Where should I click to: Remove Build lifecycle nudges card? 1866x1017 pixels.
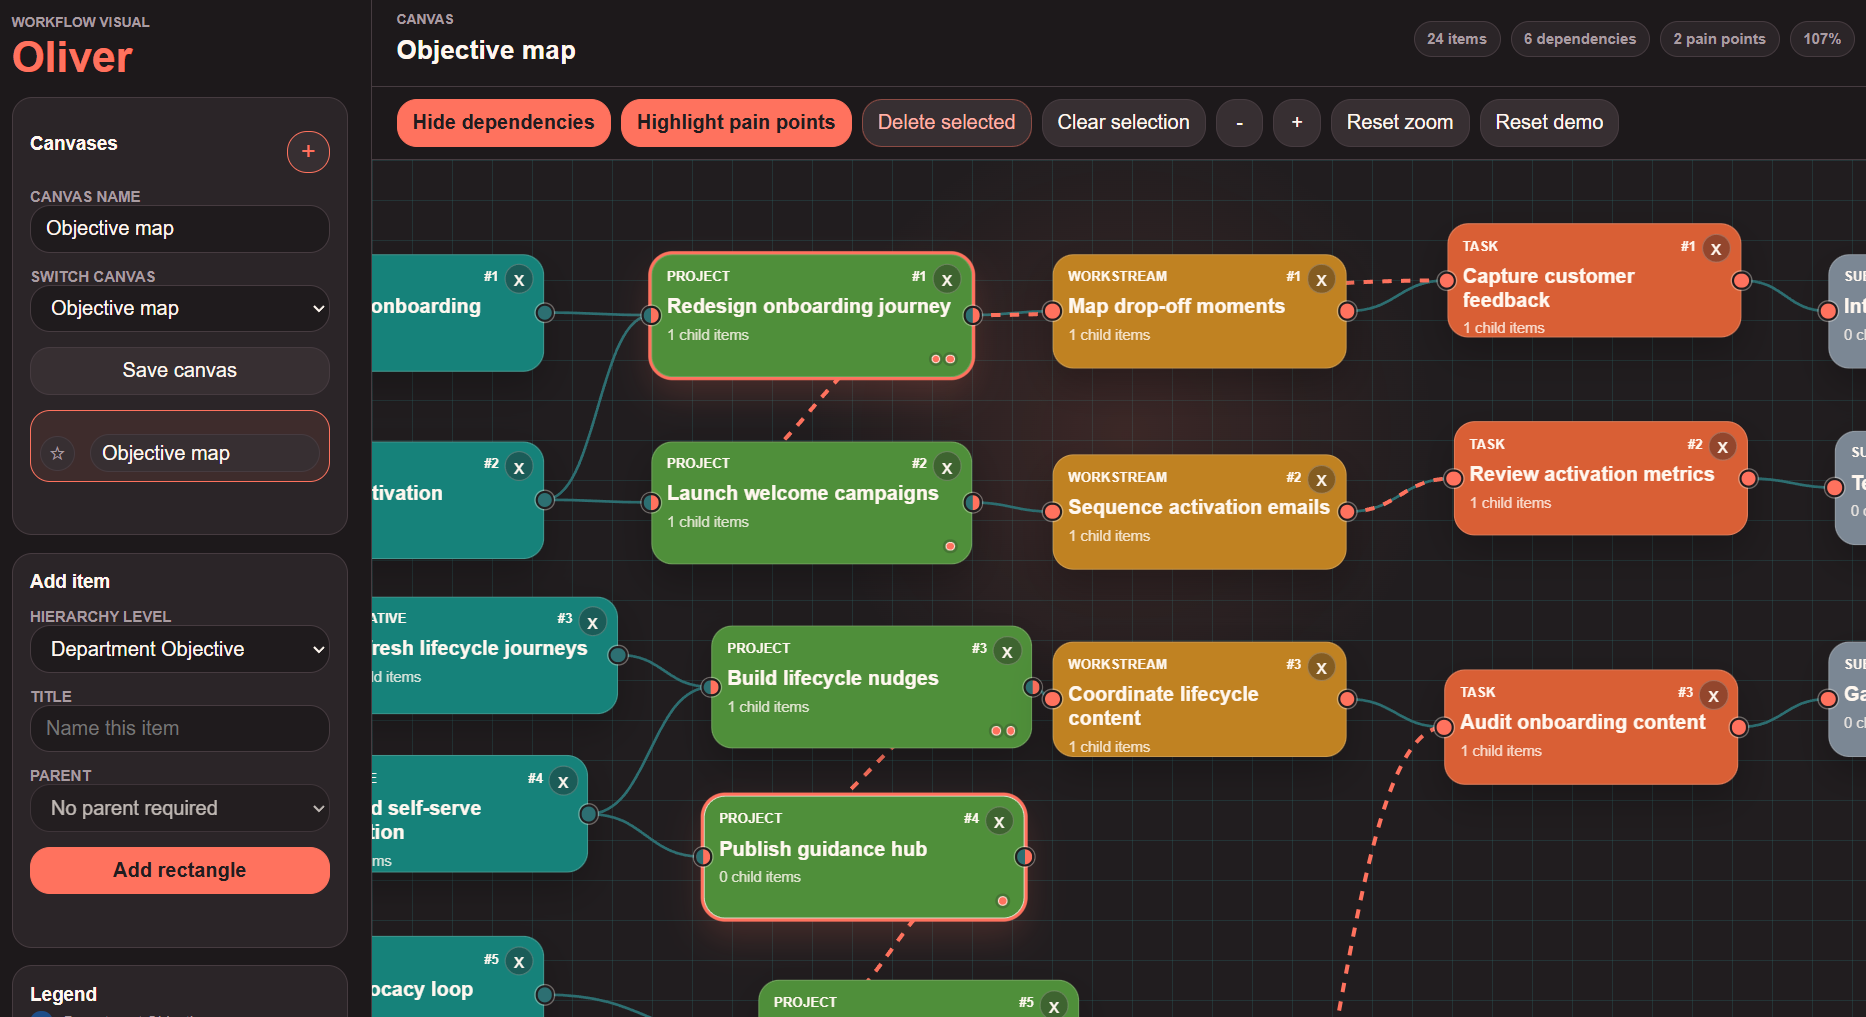pyautogui.click(x=1007, y=652)
